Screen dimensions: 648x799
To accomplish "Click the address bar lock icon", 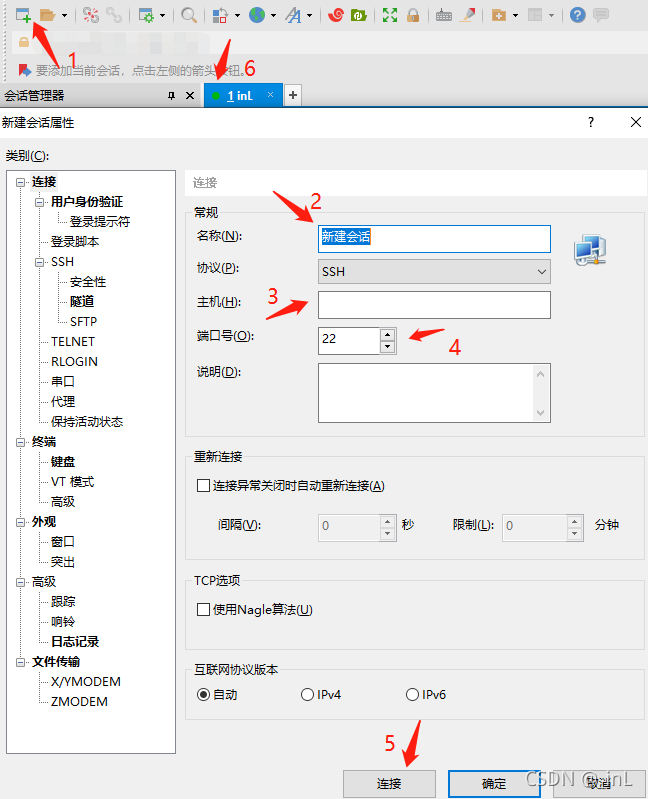I will click(24, 42).
